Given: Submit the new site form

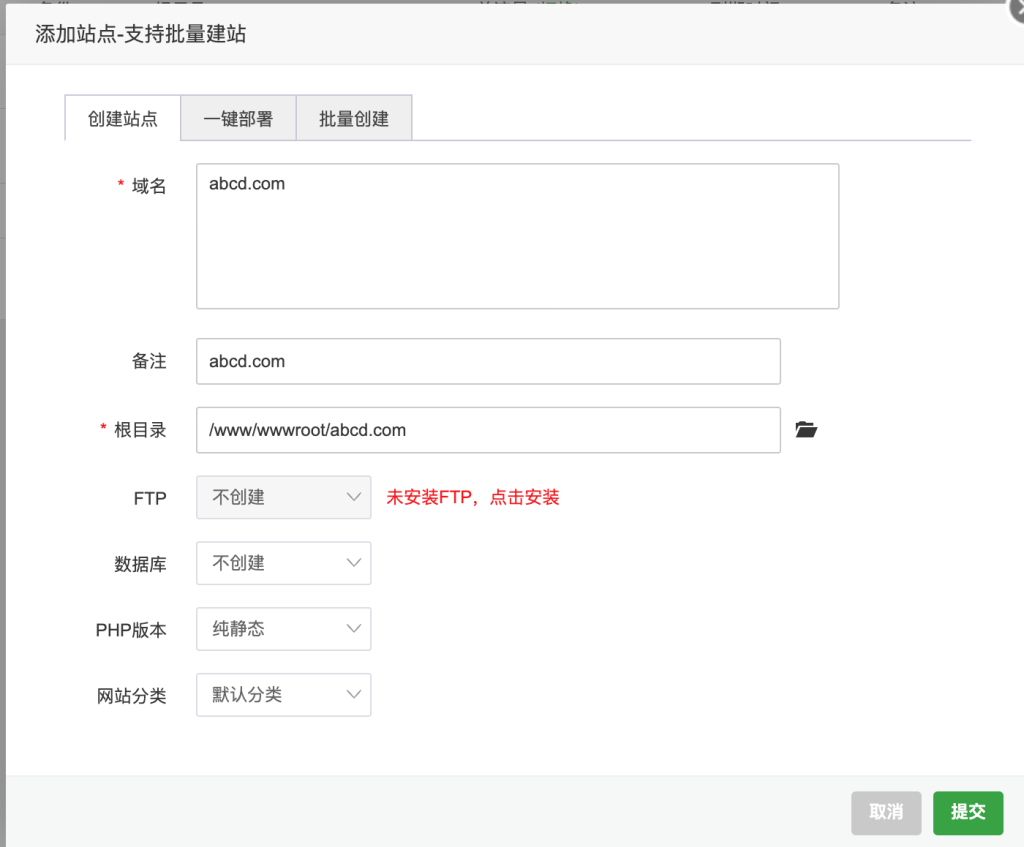Looking at the screenshot, I should click(x=967, y=813).
